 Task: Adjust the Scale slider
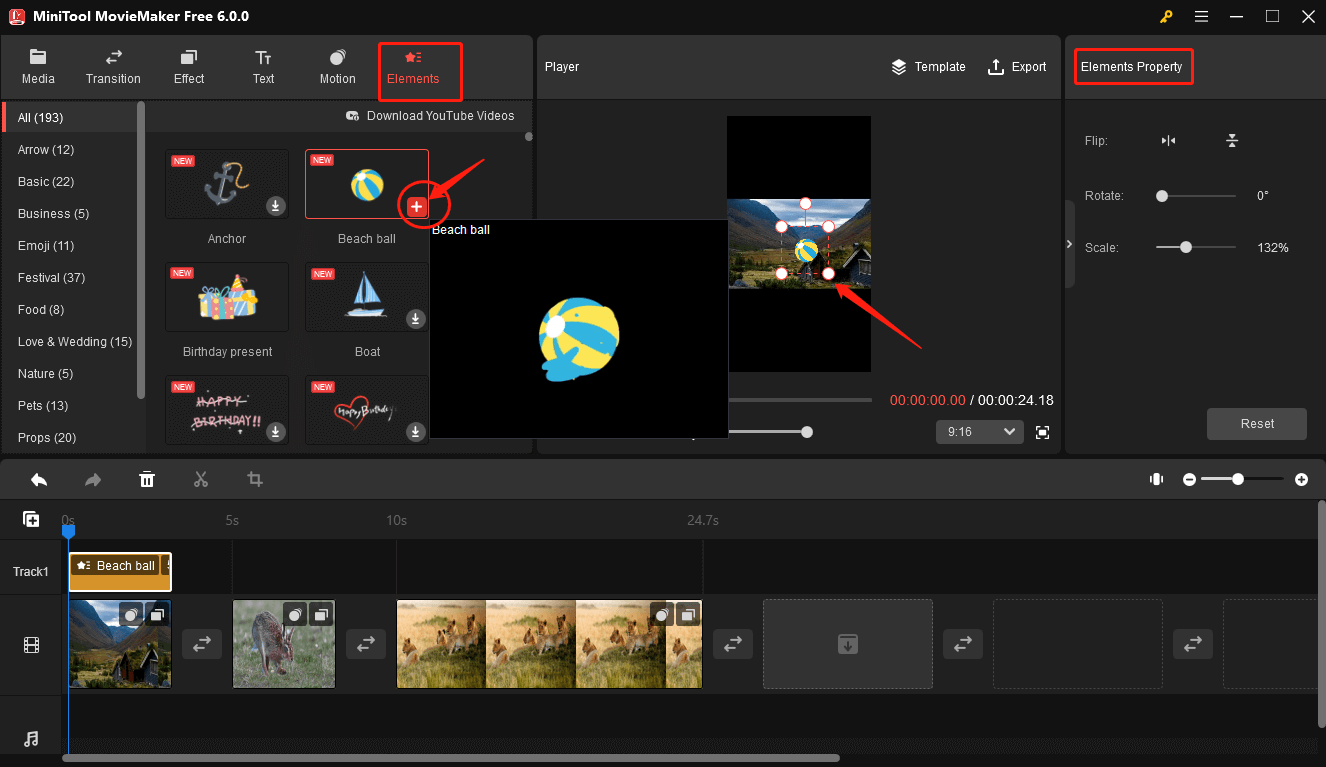(1186, 247)
